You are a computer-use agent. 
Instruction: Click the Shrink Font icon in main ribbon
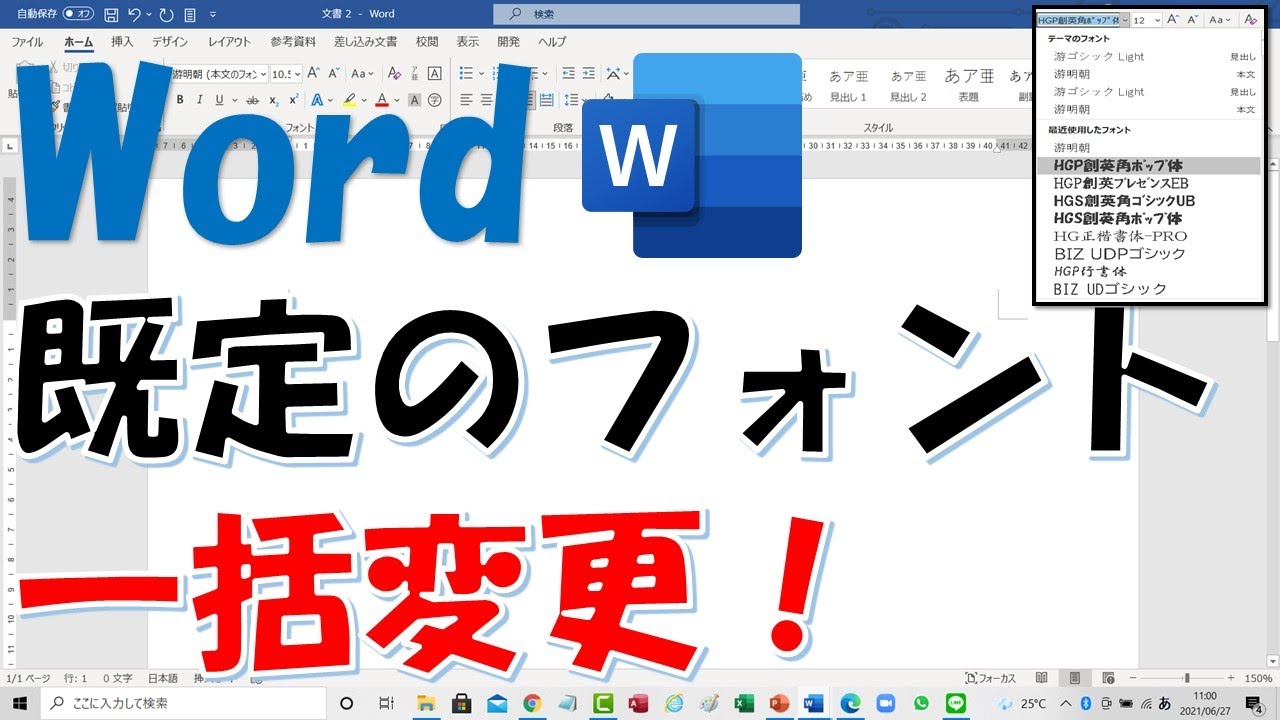click(x=334, y=74)
